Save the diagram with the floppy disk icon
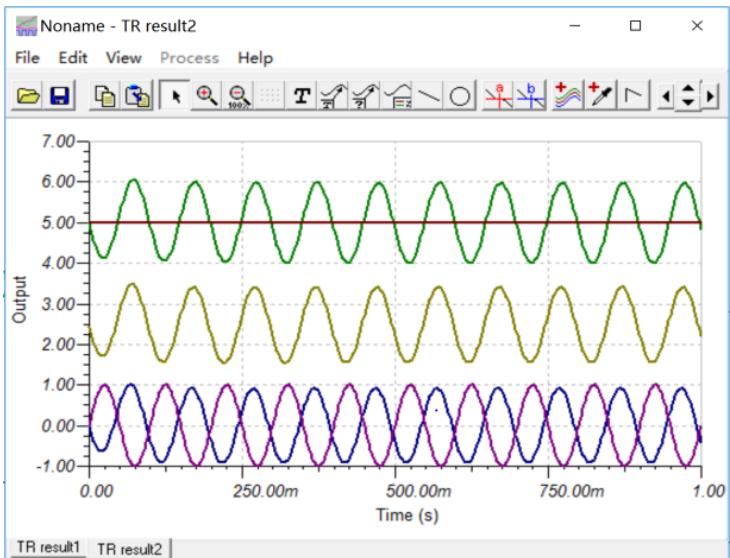Screen dimensions: 730x558 58,96
